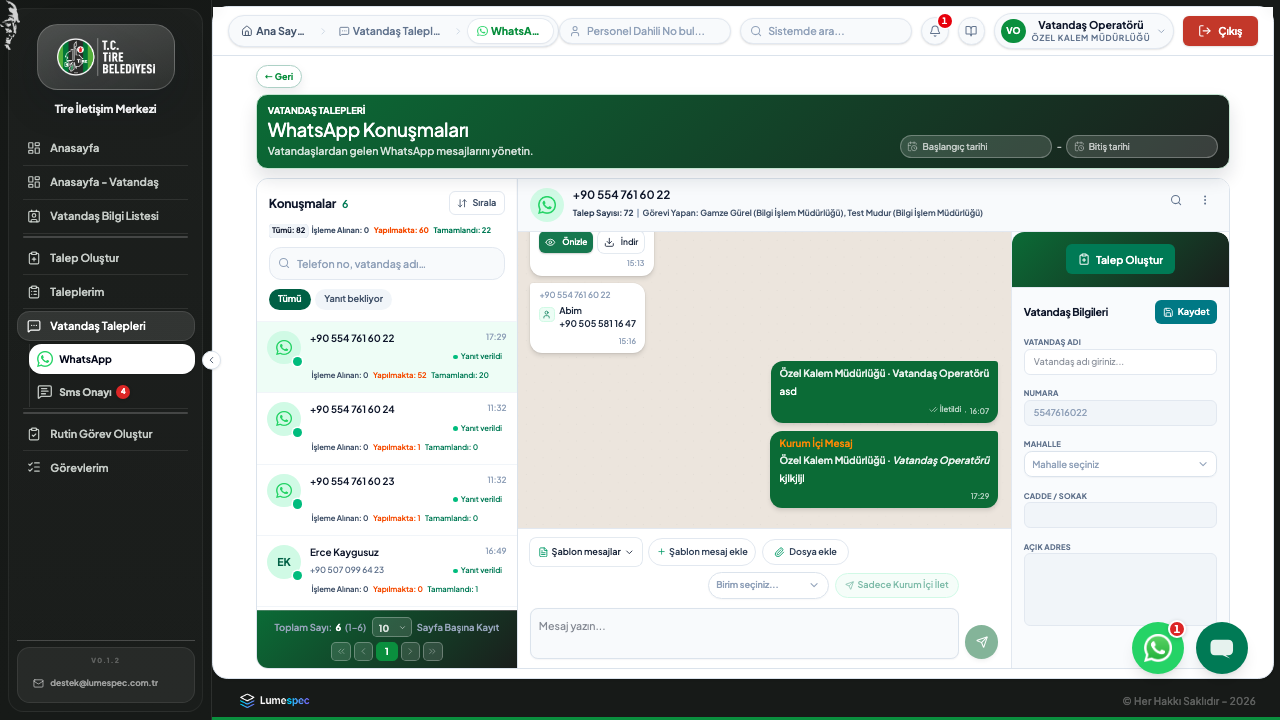Go back with Geri button

pos(279,76)
